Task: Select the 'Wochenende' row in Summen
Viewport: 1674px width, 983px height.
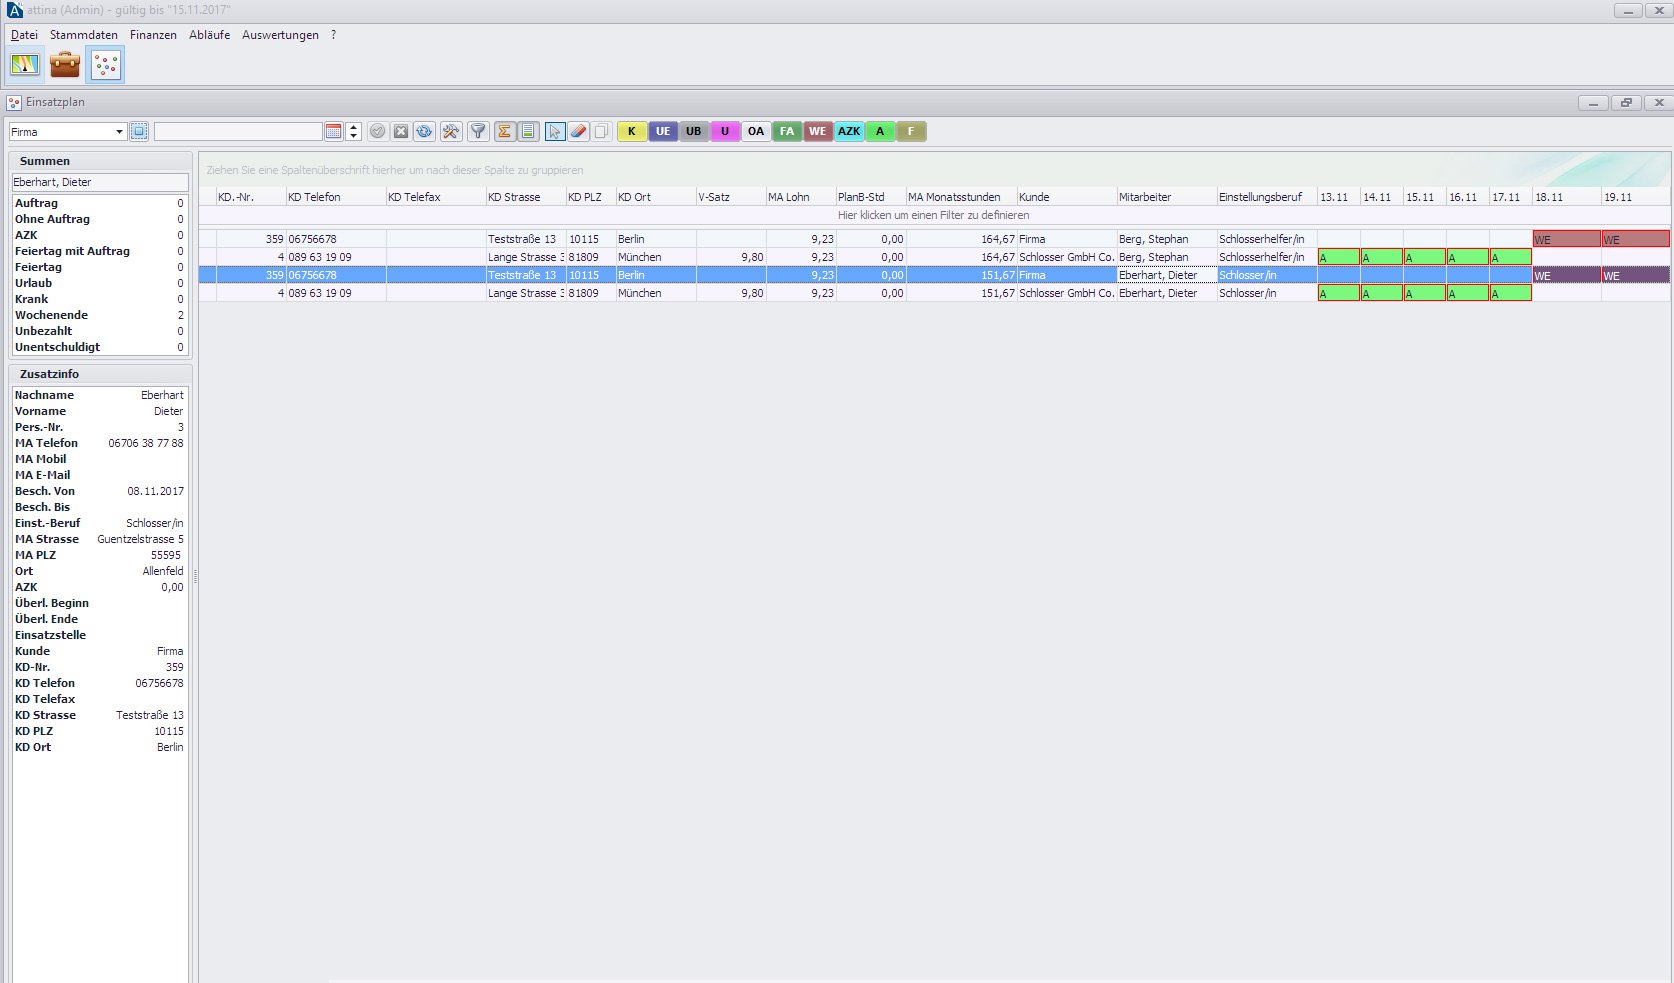Action: click(99, 315)
